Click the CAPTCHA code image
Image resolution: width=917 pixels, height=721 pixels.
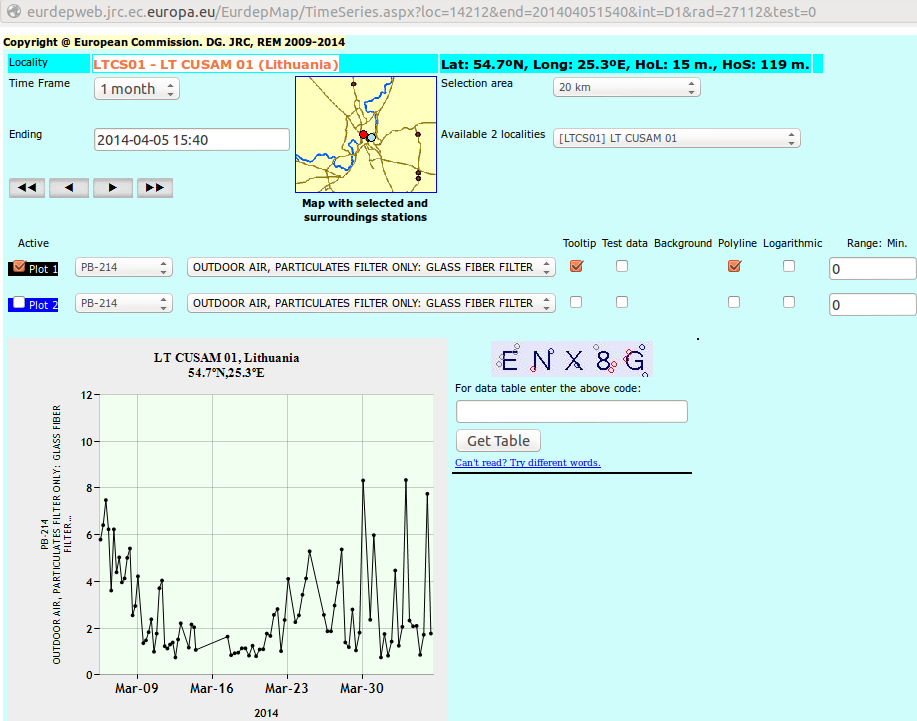572,359
